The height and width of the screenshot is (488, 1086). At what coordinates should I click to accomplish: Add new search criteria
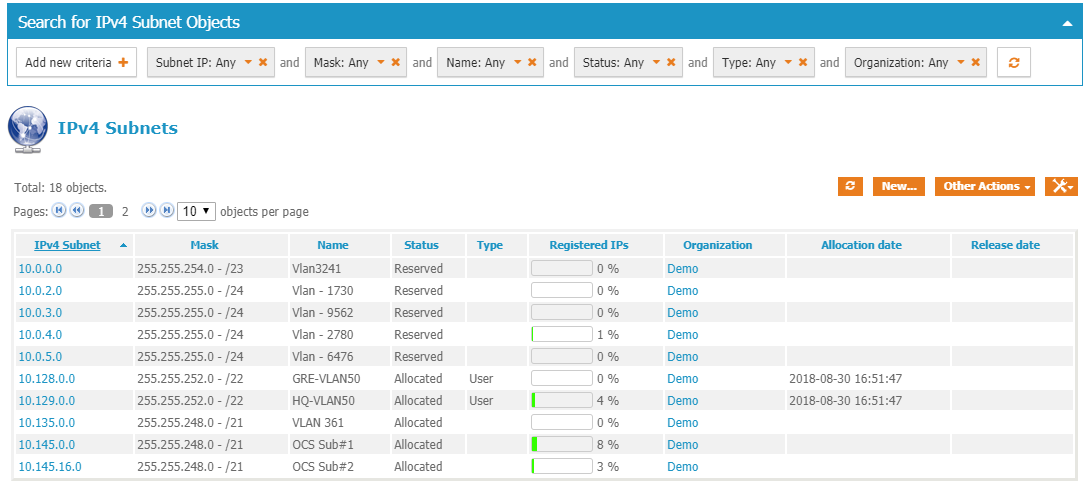tap(76, 62)
